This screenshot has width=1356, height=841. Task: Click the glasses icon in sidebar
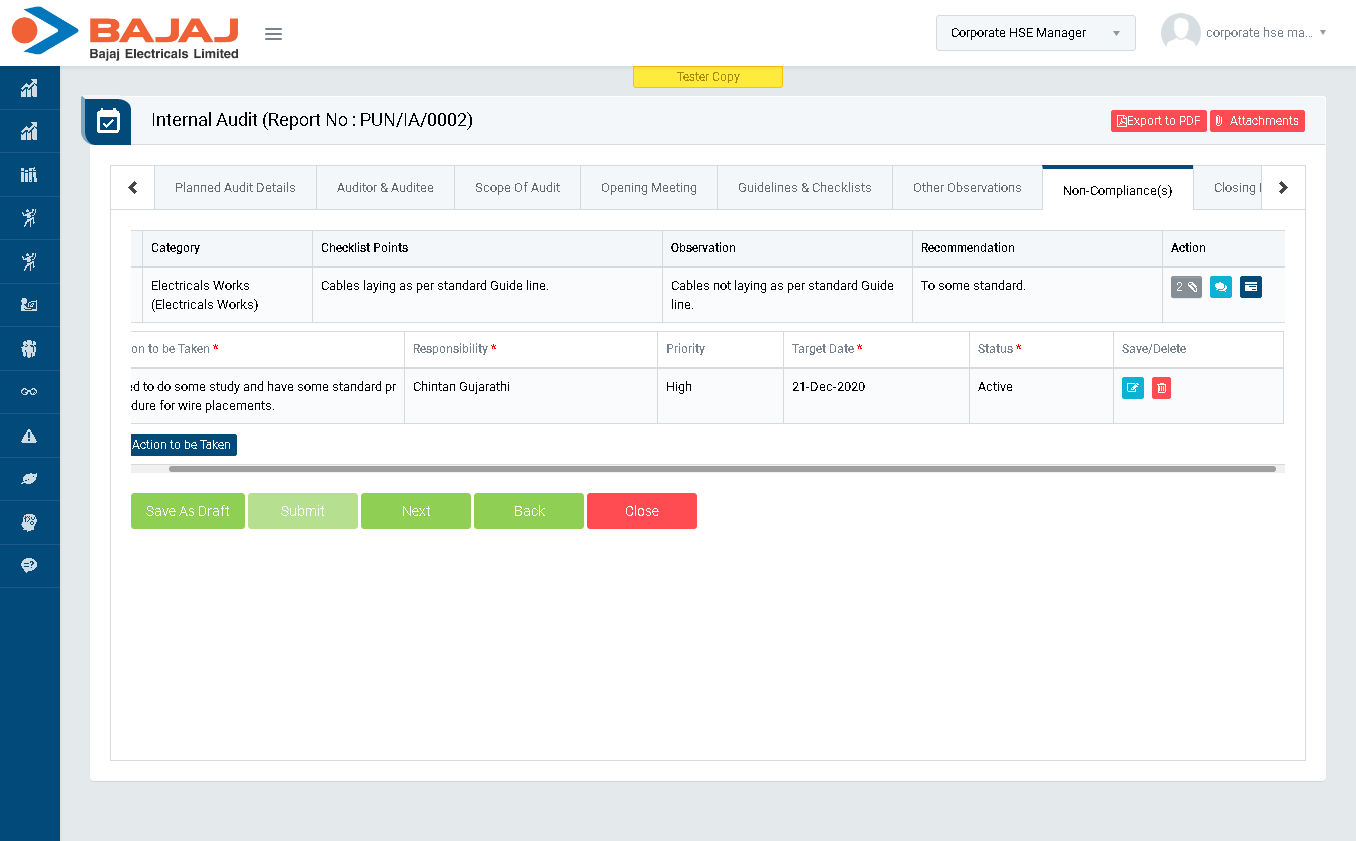29,392
